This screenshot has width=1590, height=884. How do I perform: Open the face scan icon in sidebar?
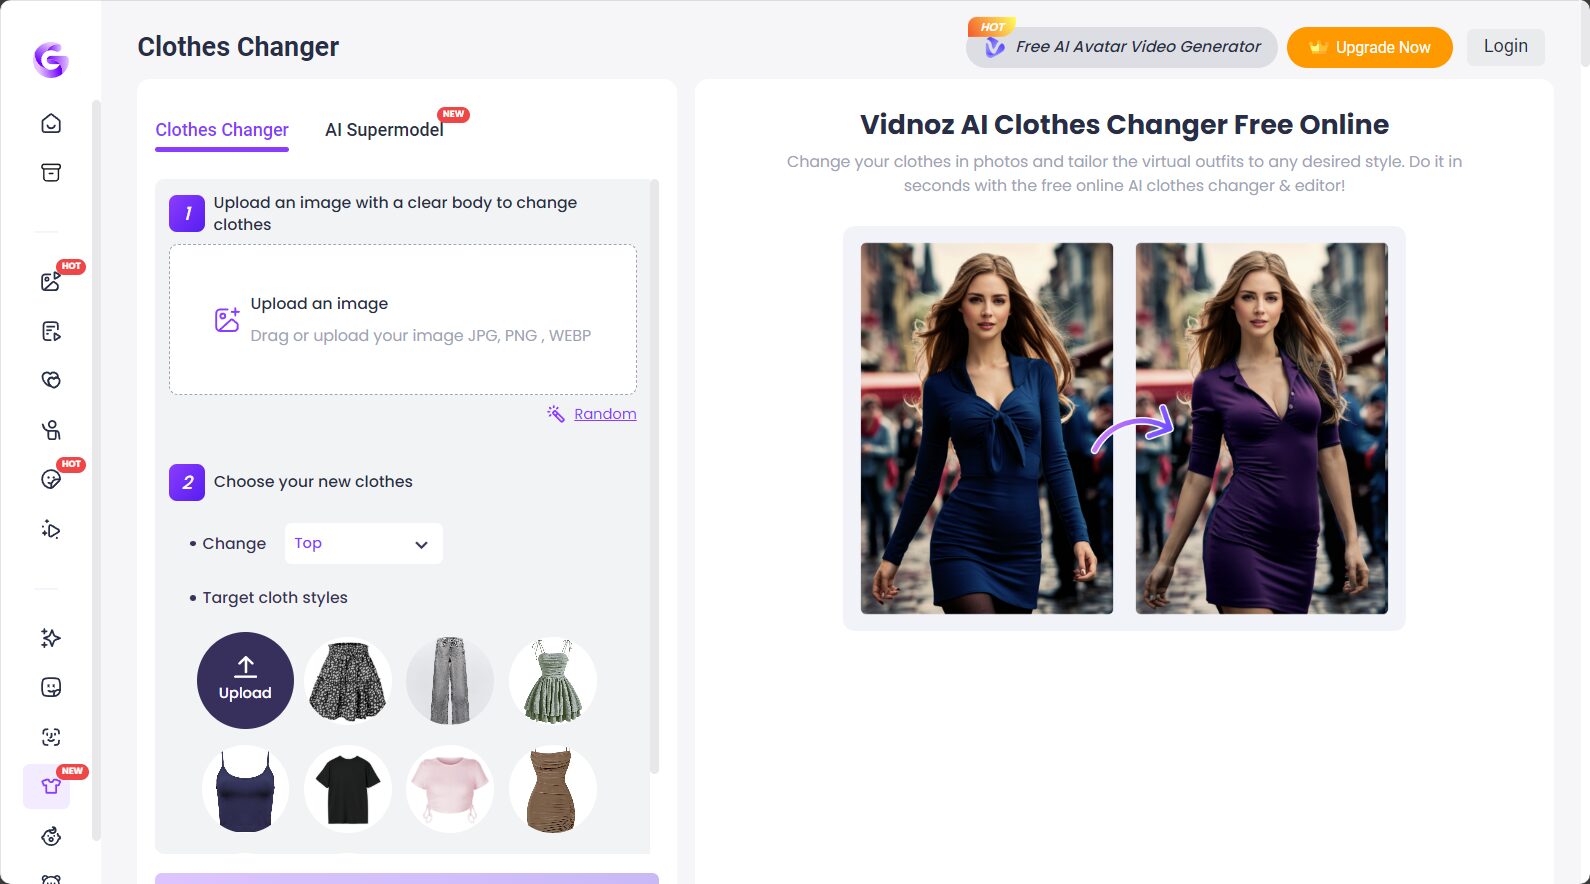(51, 737)
